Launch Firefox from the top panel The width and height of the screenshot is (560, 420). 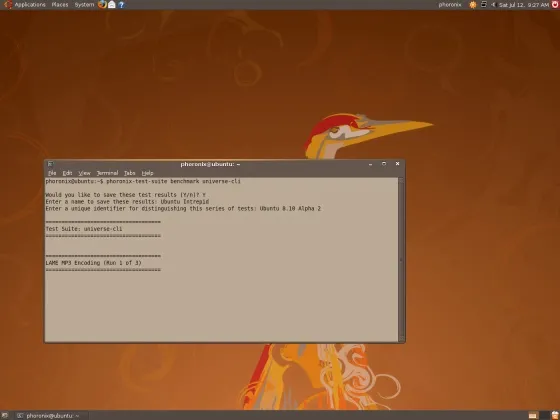point(102,4)
